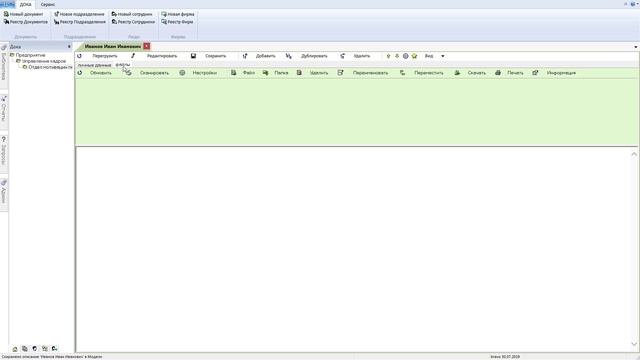Click Удалить in the white top toolbar
This screenshot has width=640, height=360.
point(355,56)
